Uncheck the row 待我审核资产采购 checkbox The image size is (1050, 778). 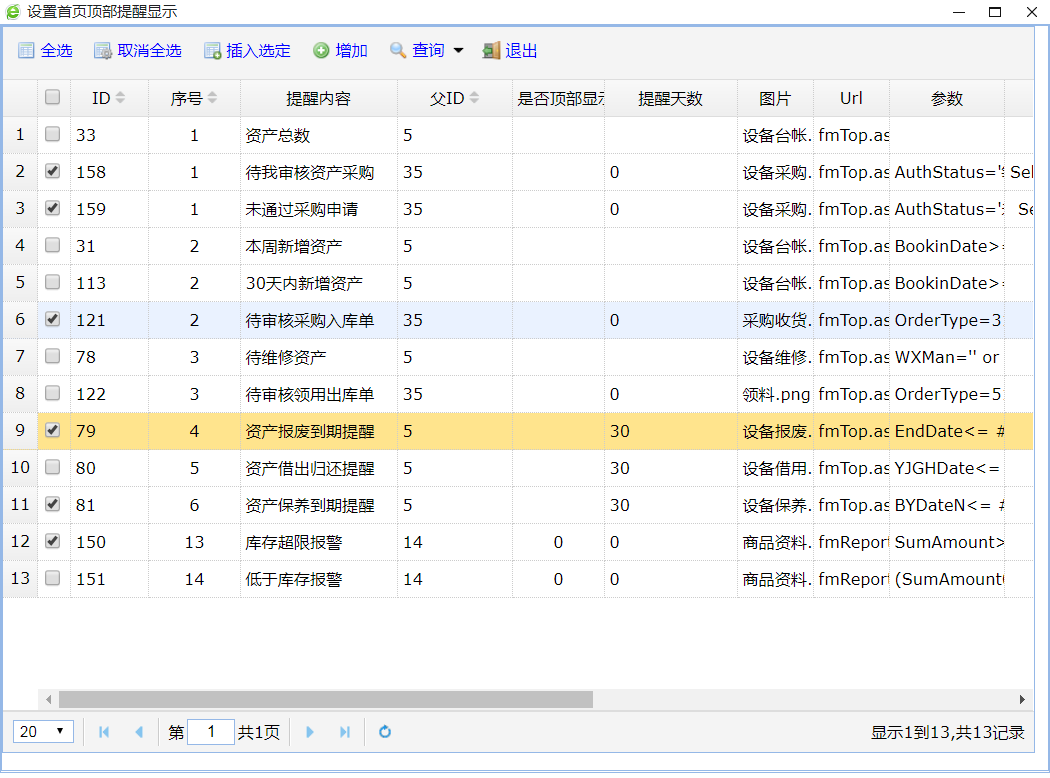pyautogui.click(x=53, y=171)
